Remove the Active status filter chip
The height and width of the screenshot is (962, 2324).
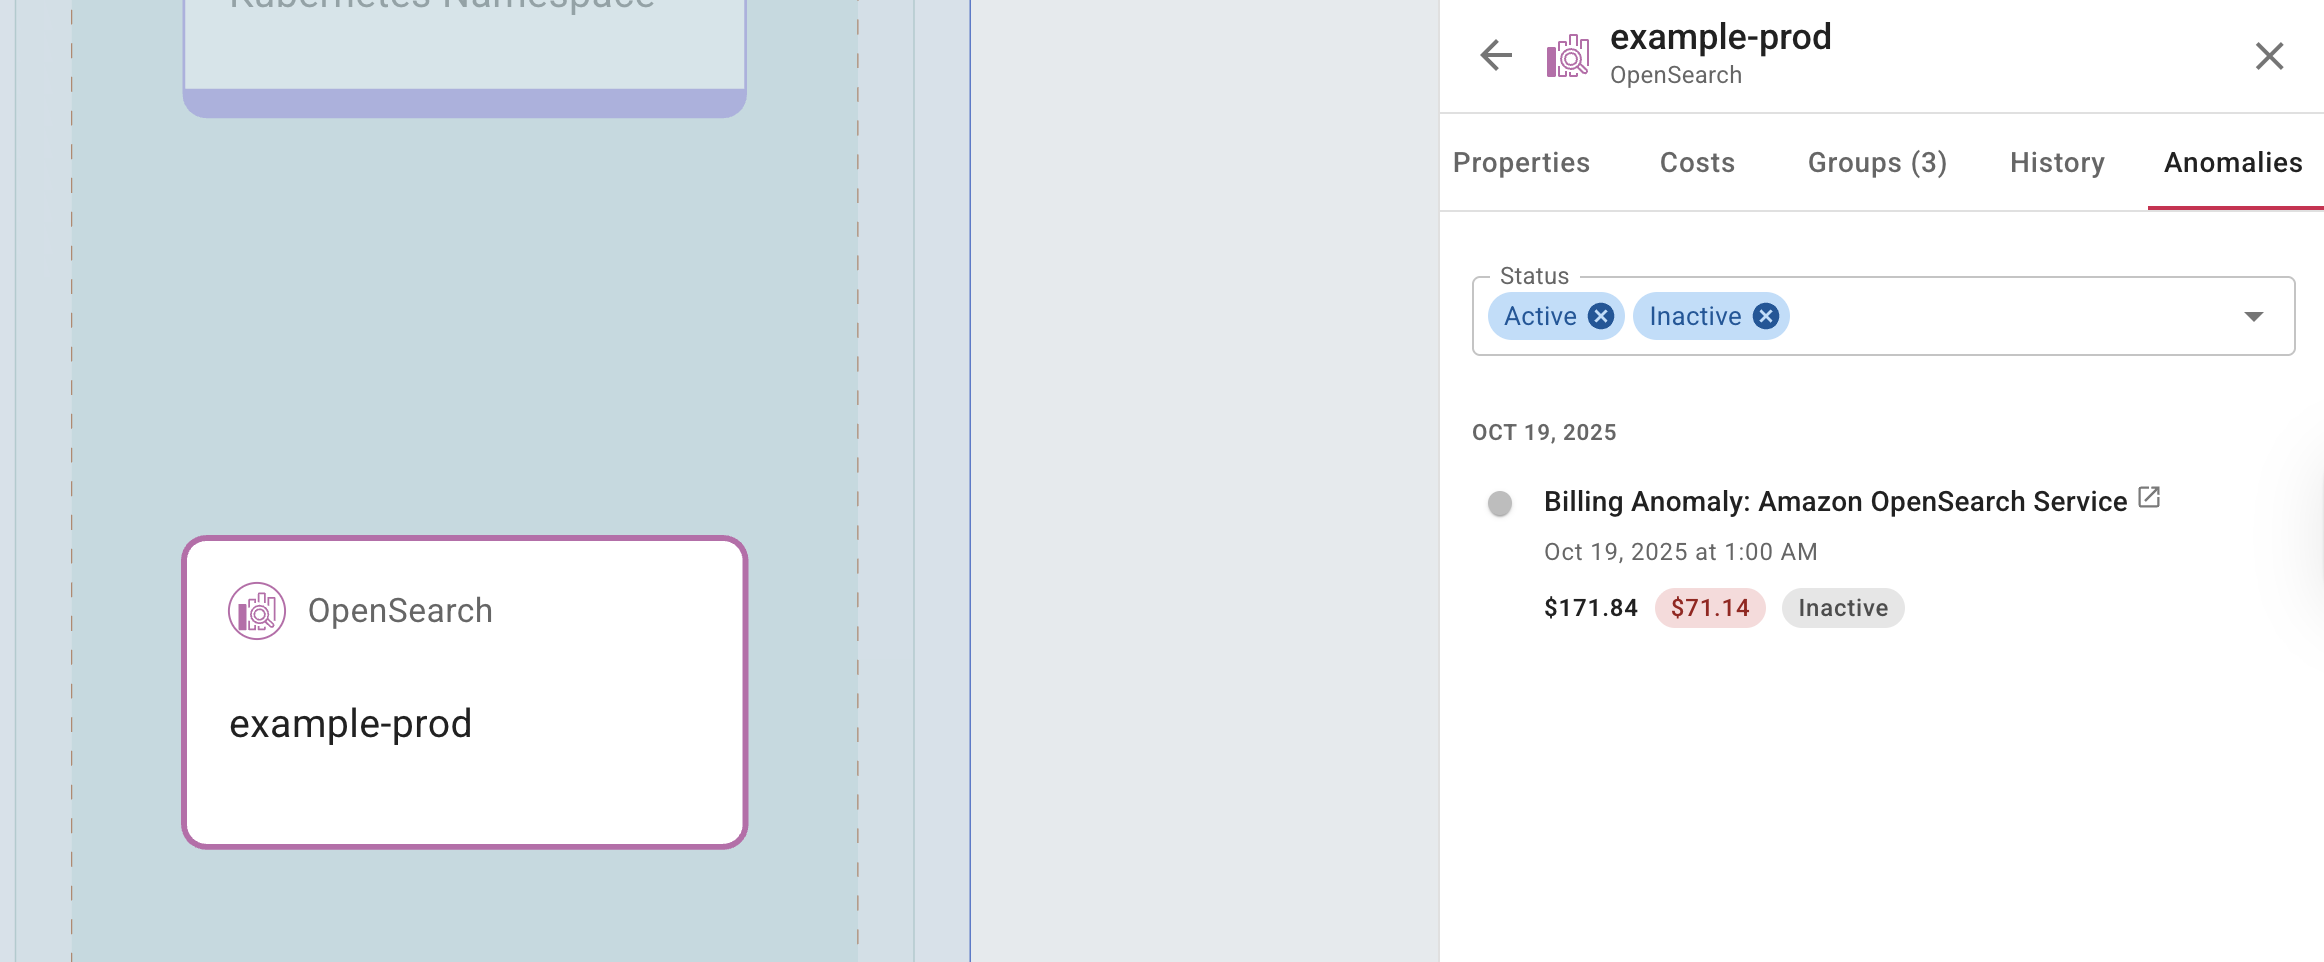click(1601, 316)
